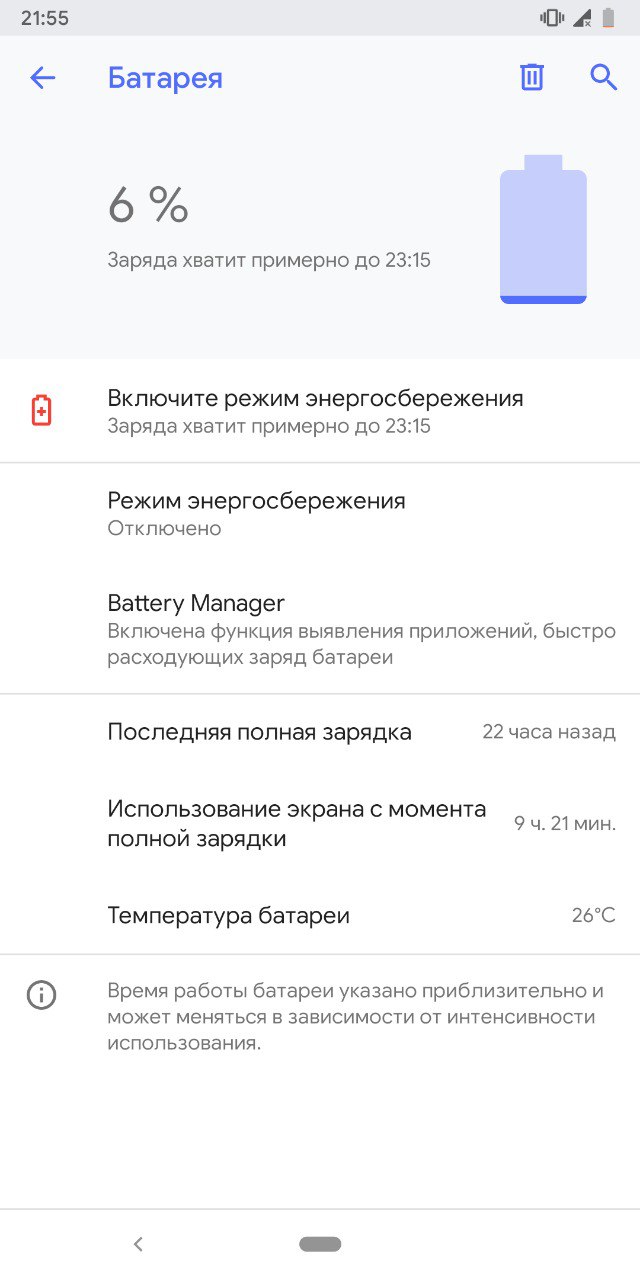Tap the back arrow icon
This screenshot has width=640, height=1280.
(42, 78)
